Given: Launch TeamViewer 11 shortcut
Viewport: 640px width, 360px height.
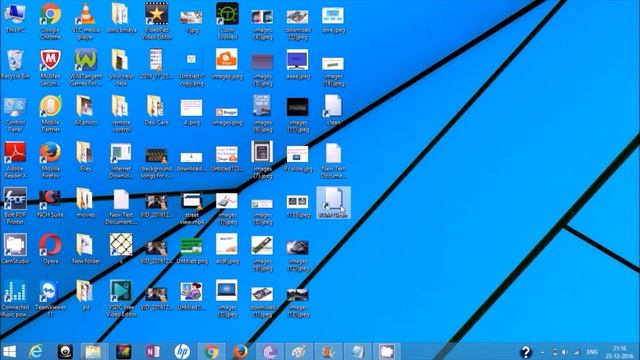Looking at the screenshot, I should (x=50, y=299).
